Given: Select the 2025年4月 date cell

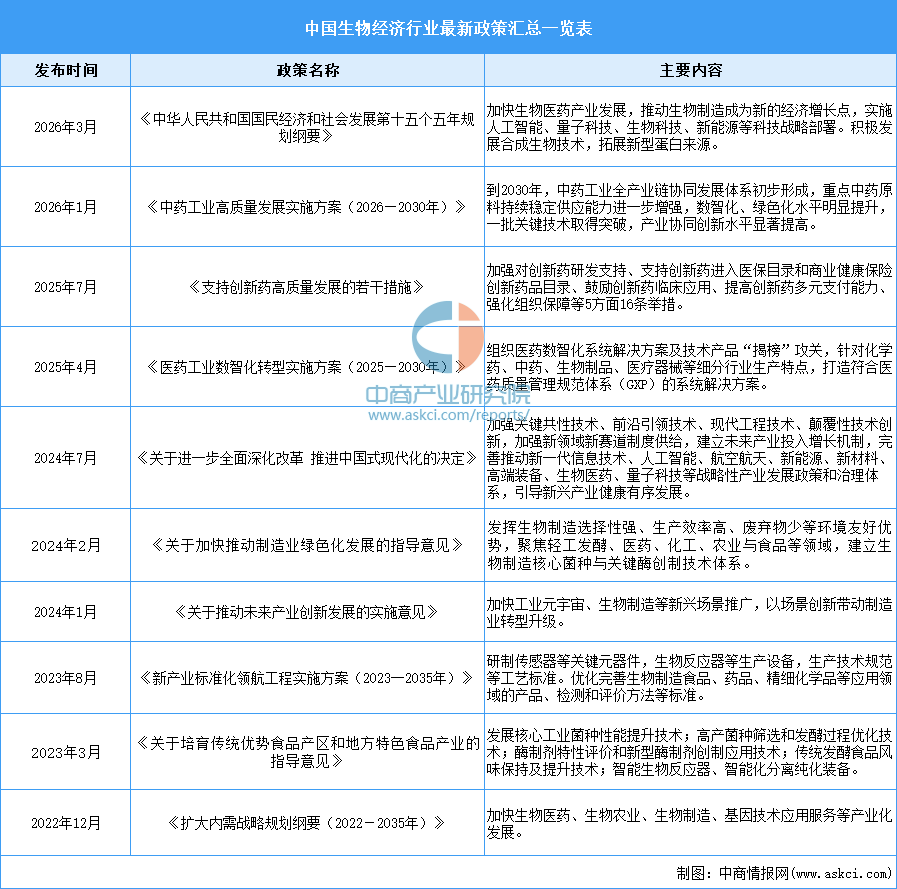Looking at the screenshot, I should (x=66, y=367).
